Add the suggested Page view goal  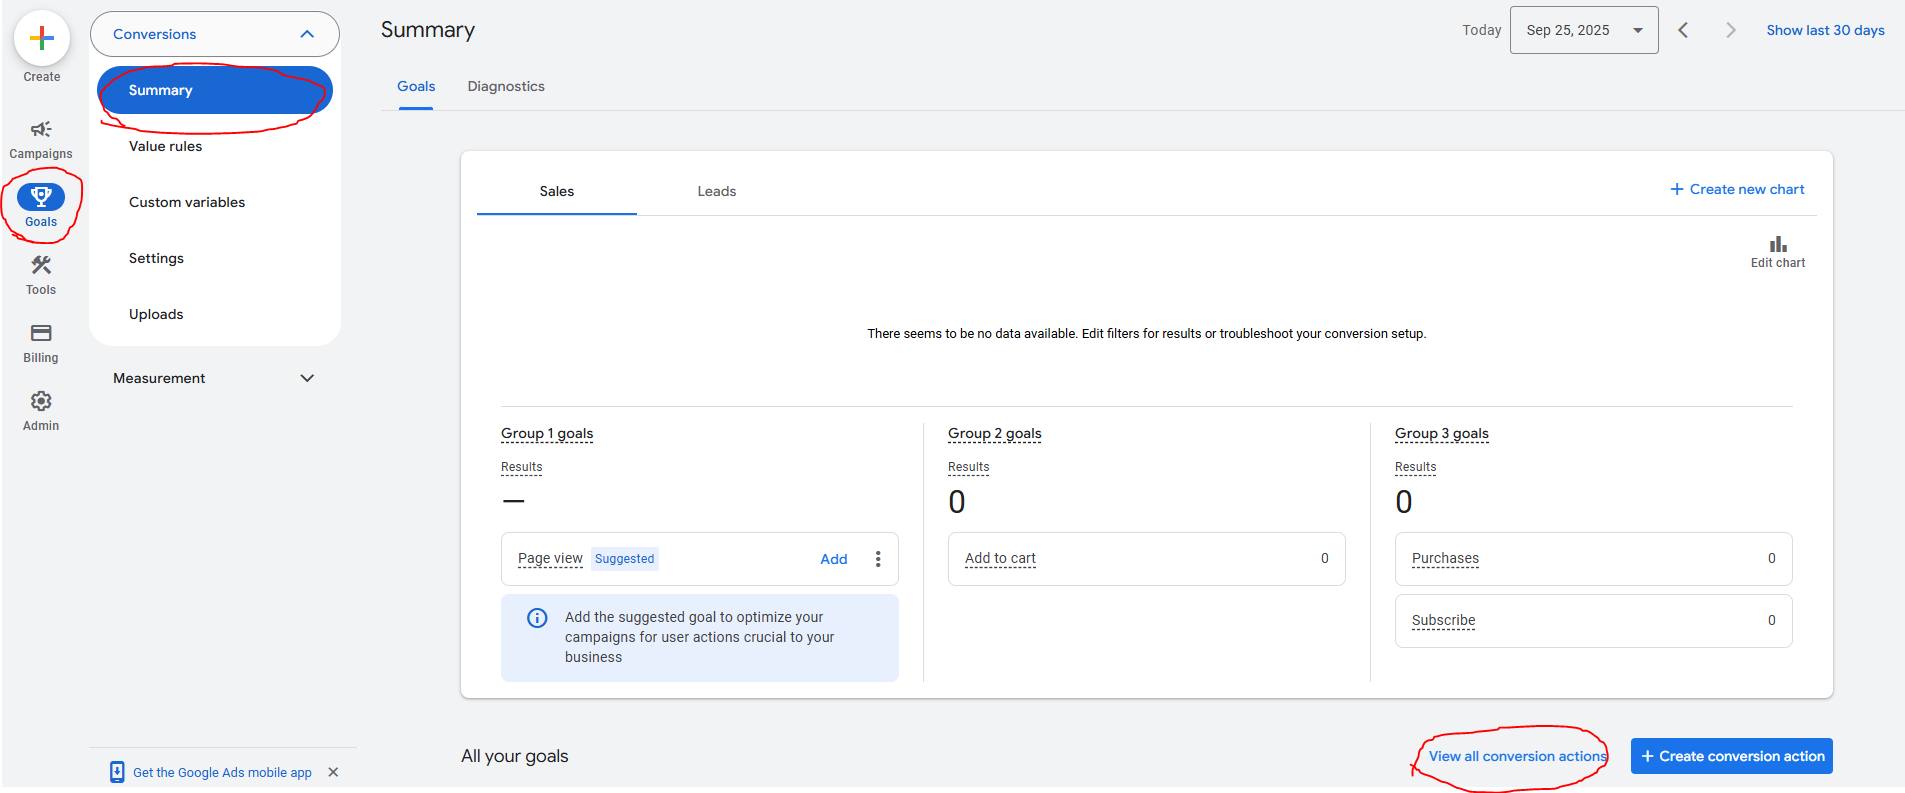click(833, 559)
